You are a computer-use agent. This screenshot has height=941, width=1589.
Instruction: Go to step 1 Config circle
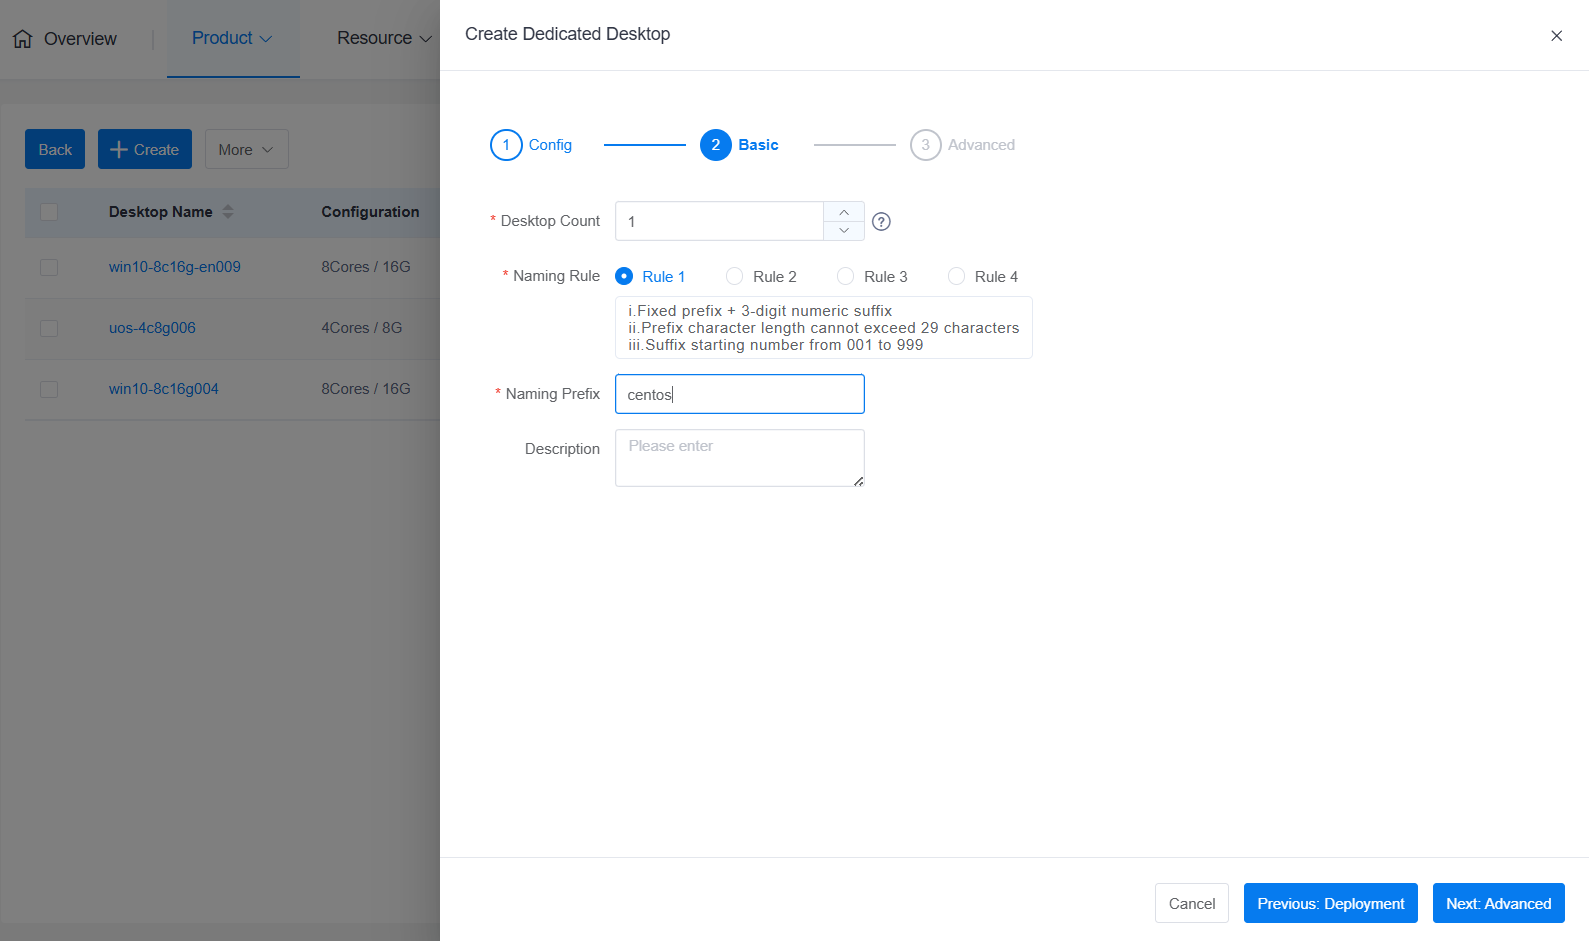(506, 145)
